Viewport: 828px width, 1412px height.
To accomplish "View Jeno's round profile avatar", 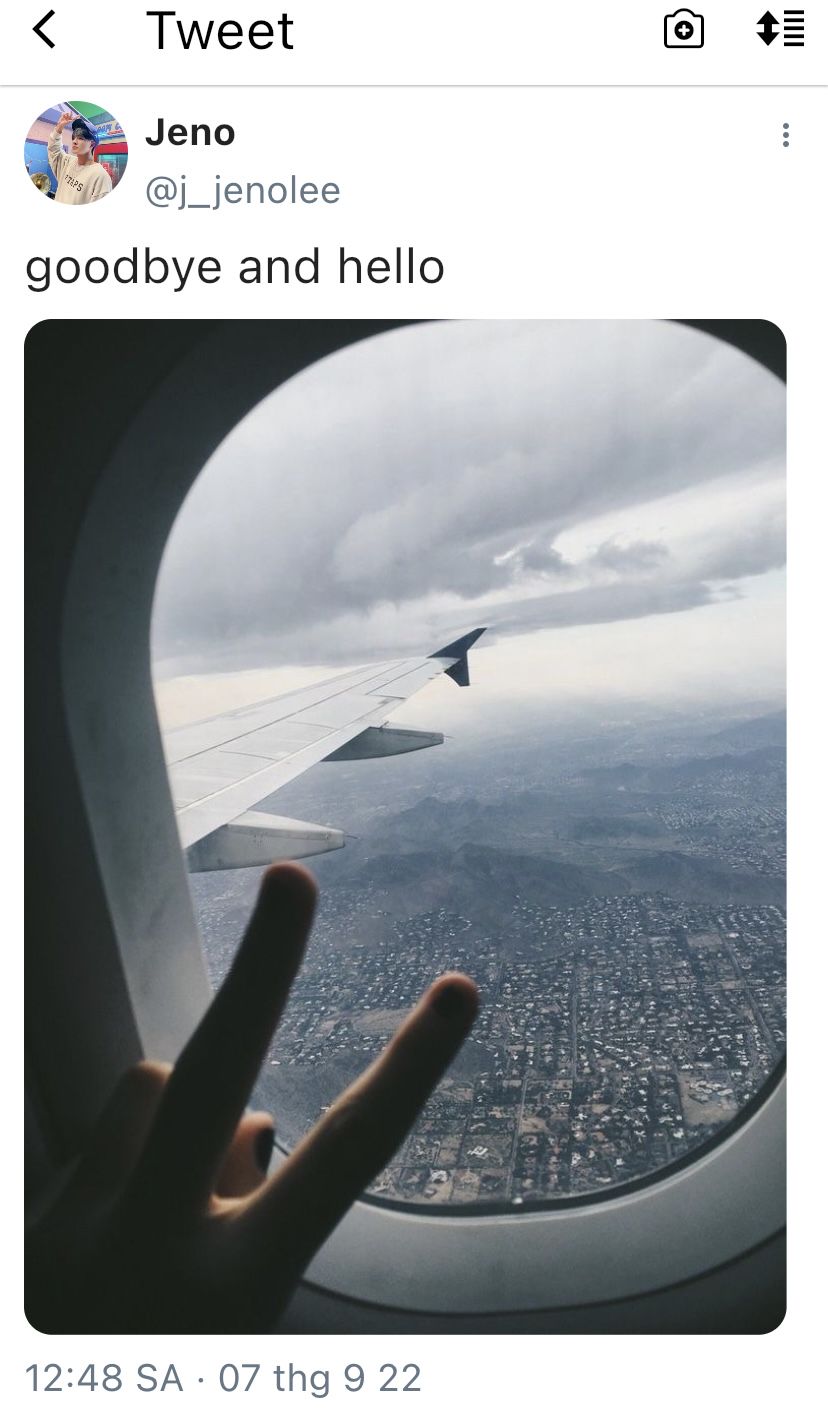I will (76, 153).
